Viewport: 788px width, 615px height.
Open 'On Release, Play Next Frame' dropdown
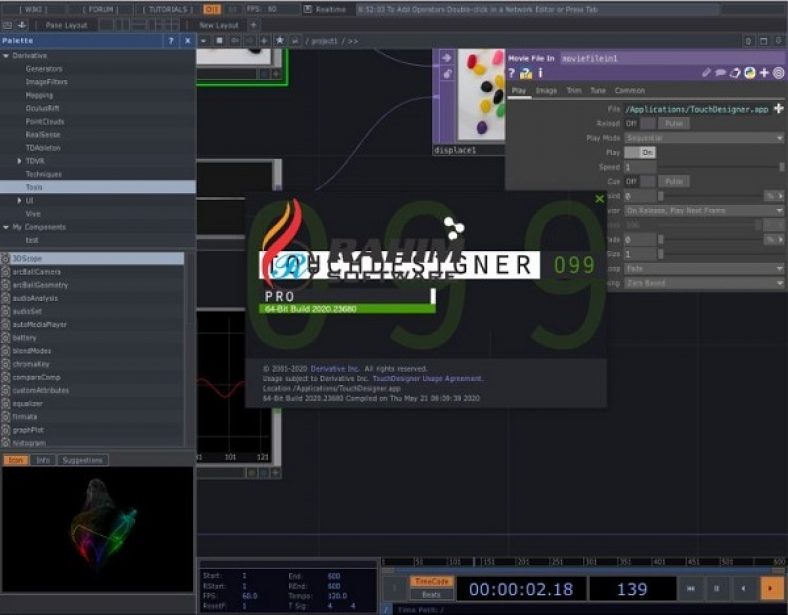coord(704,211)
